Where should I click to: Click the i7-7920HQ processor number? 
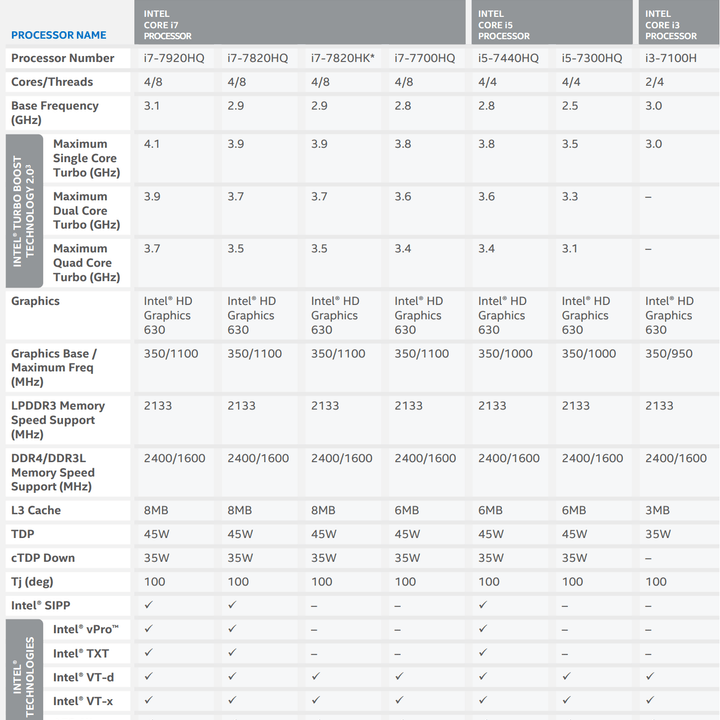174,58
